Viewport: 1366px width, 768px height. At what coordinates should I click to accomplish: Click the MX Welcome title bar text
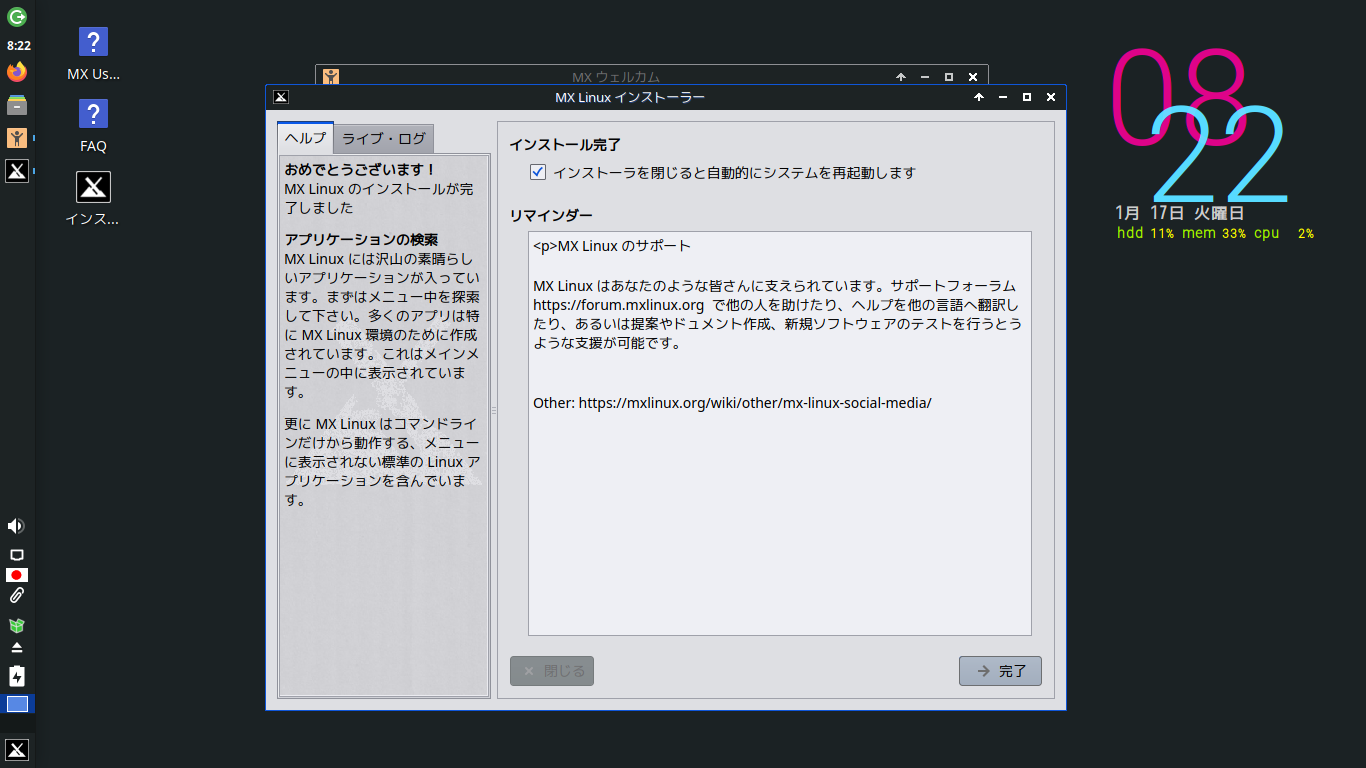tap(616, 77)
